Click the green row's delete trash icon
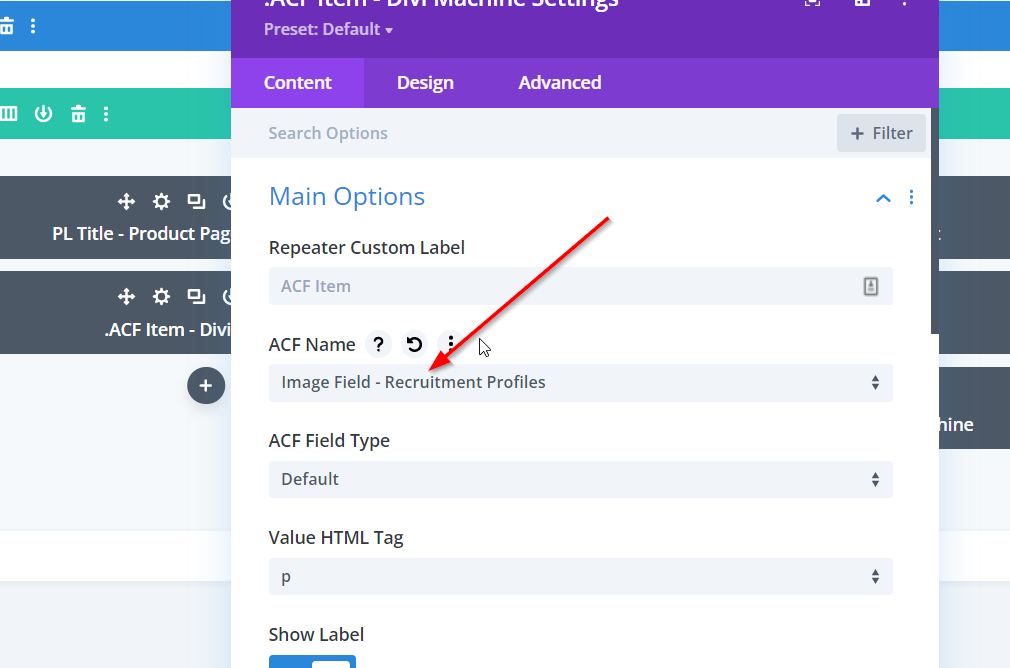This screenshot has height=668, width=1010. tap(78, 114)
